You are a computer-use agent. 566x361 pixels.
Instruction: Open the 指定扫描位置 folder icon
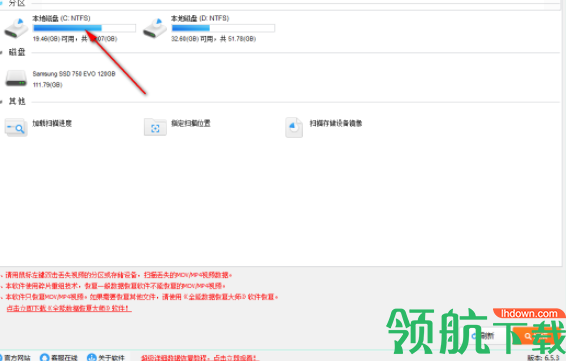tap(155, 127)
